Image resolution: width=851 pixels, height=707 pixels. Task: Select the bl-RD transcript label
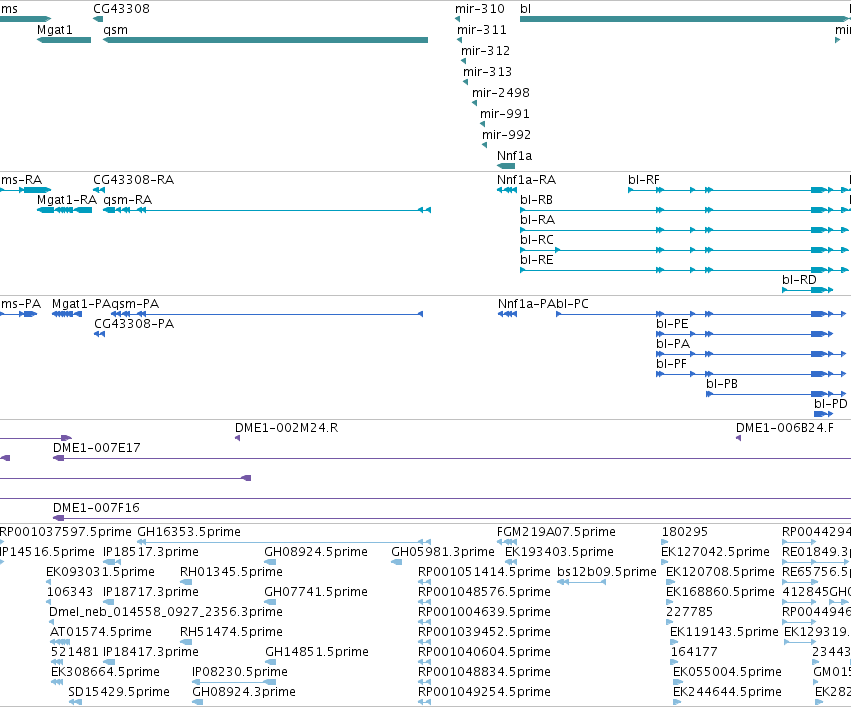click(x=799, y=279)
